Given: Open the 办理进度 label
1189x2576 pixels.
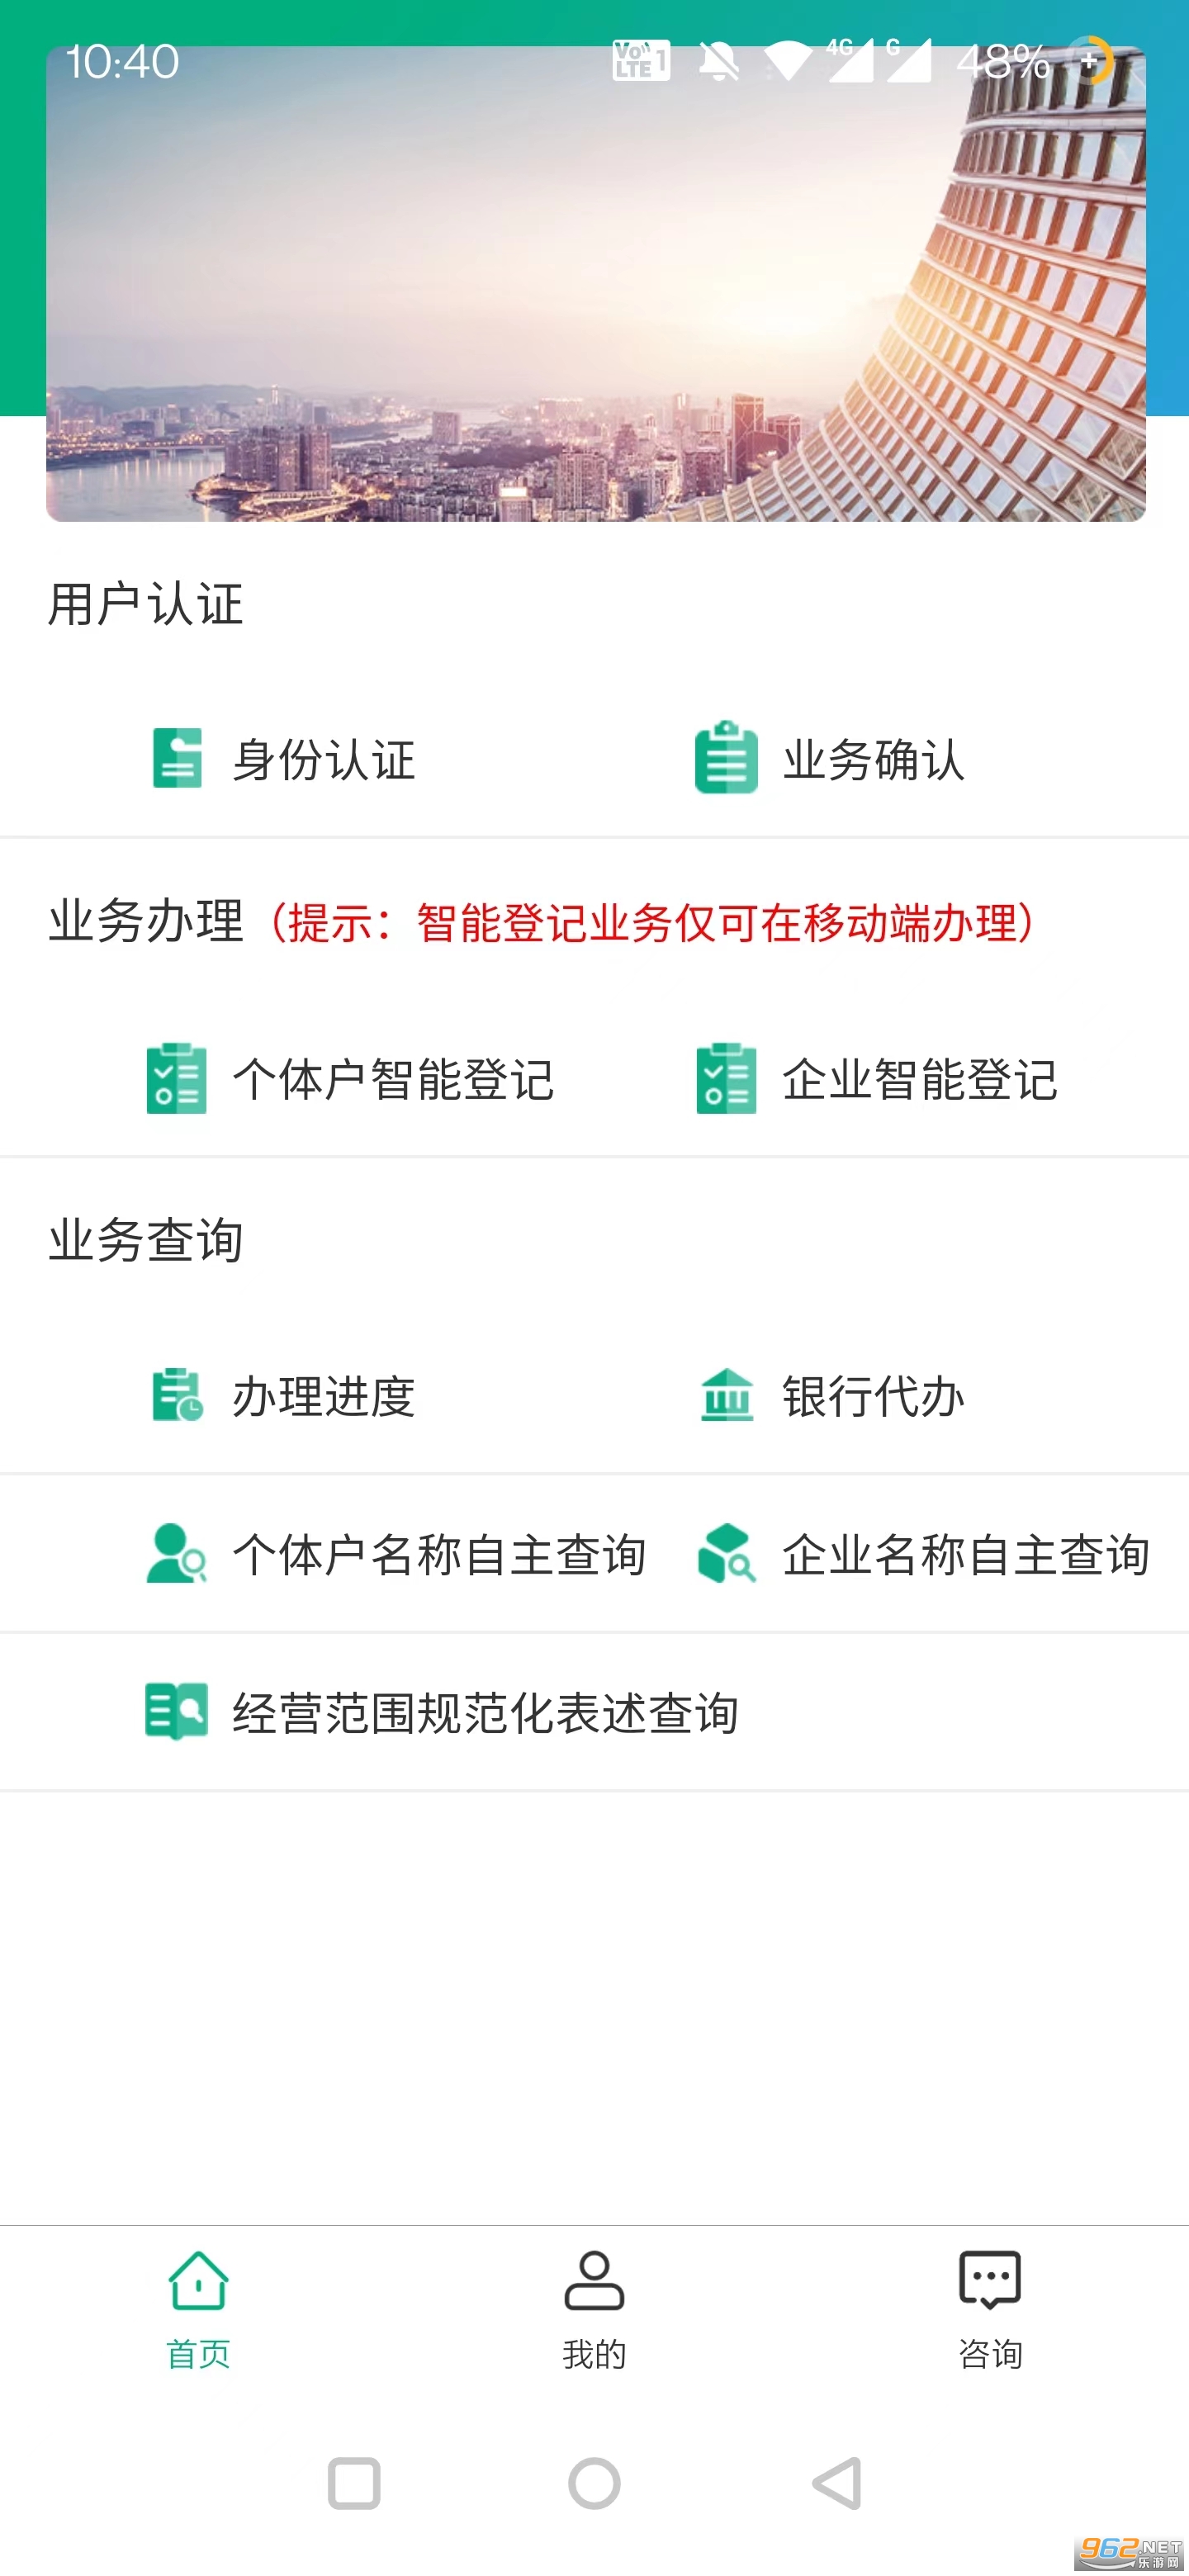Looking at the screenshot, I should click(323, 1397).
